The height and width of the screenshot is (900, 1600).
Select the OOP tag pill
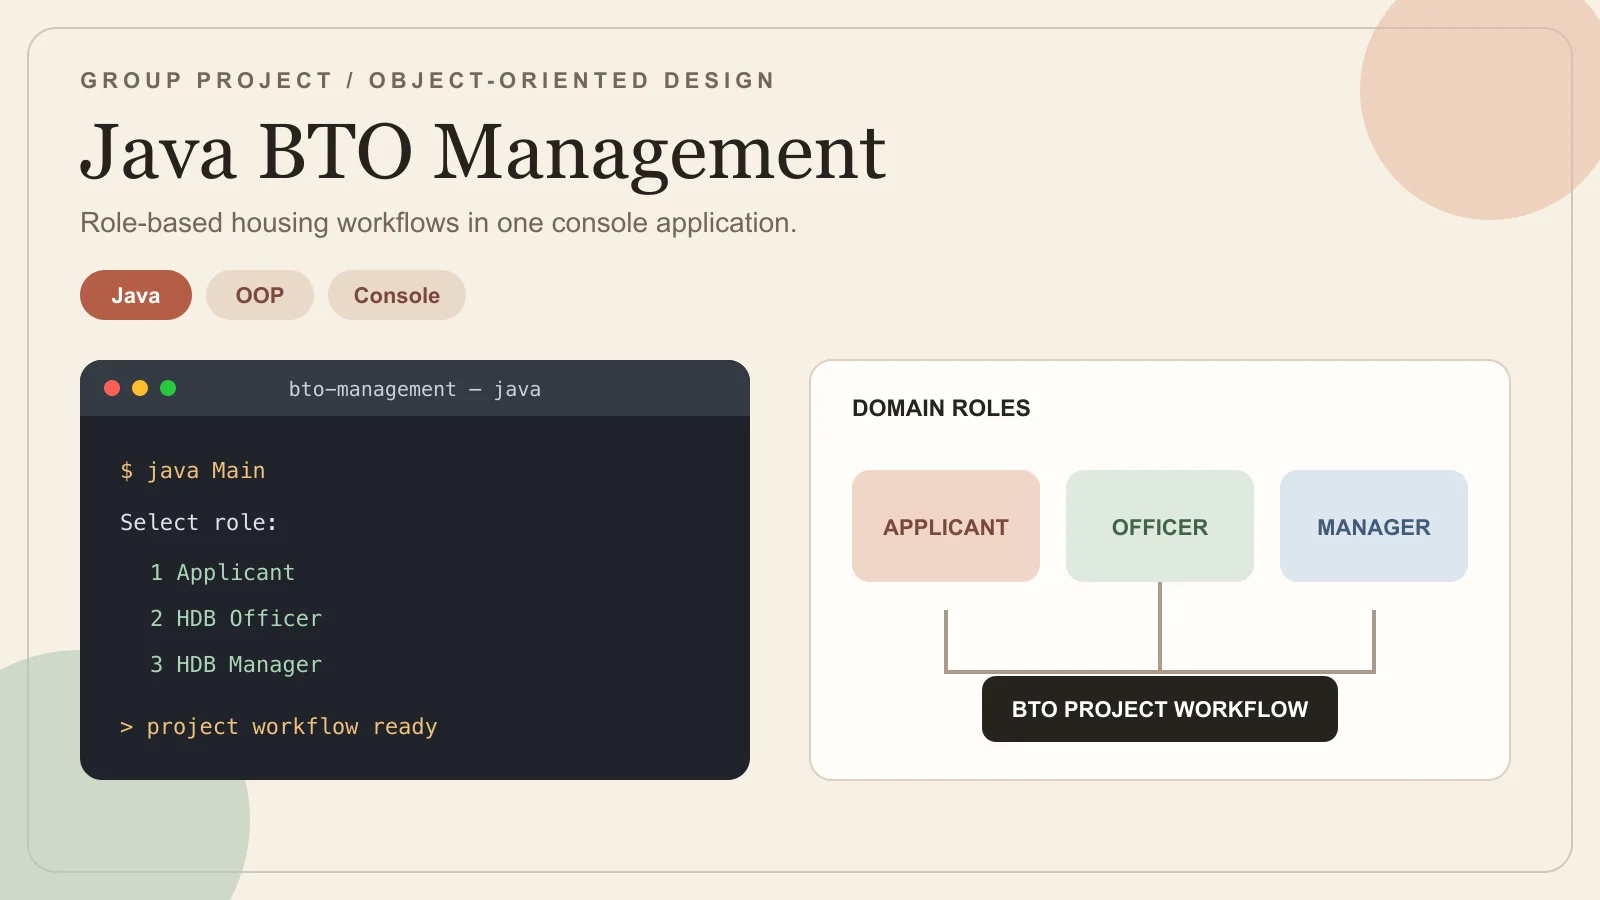pos(260,295)
